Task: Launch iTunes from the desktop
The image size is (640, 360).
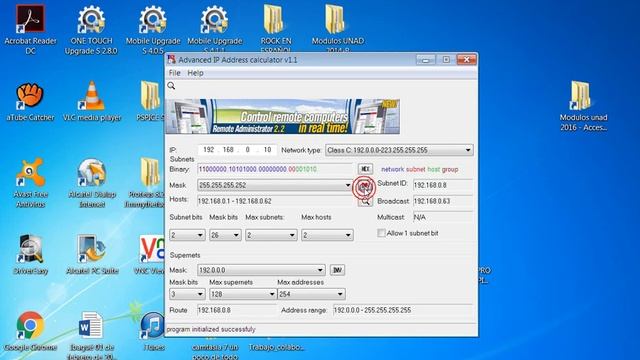Action: pos(153,331)
